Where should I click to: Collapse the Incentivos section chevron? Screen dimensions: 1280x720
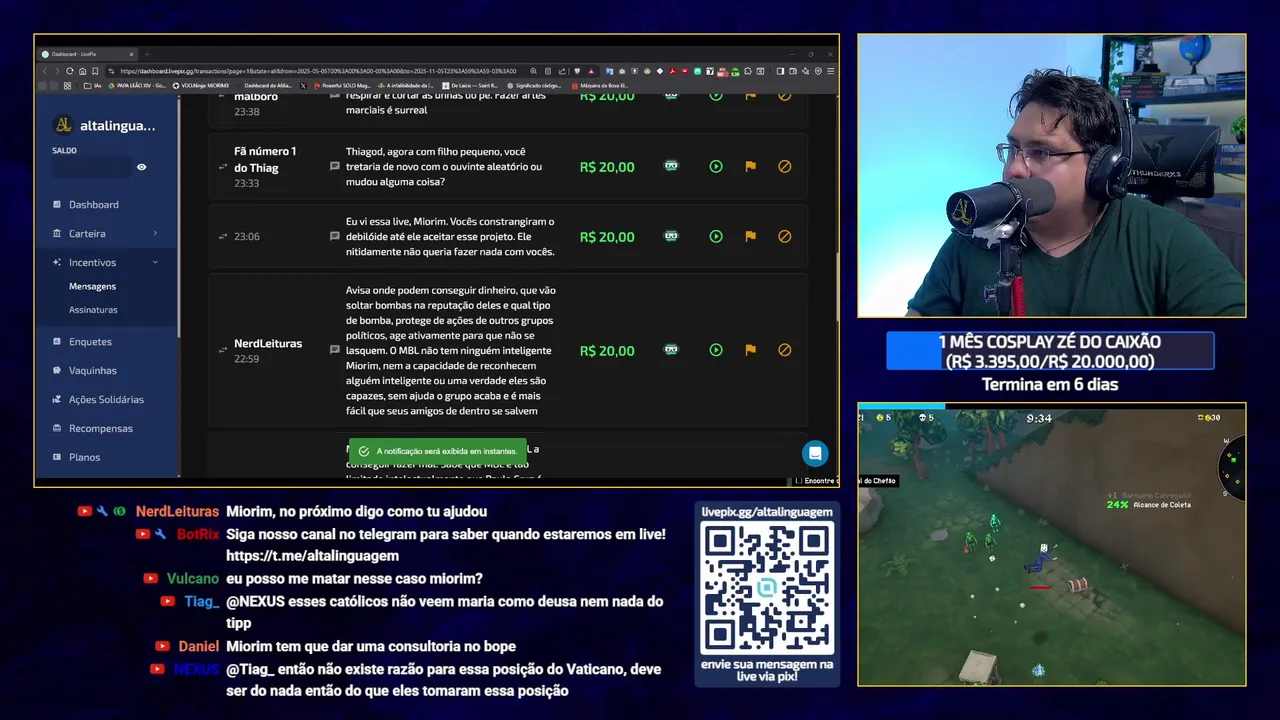tap(155, 262)
